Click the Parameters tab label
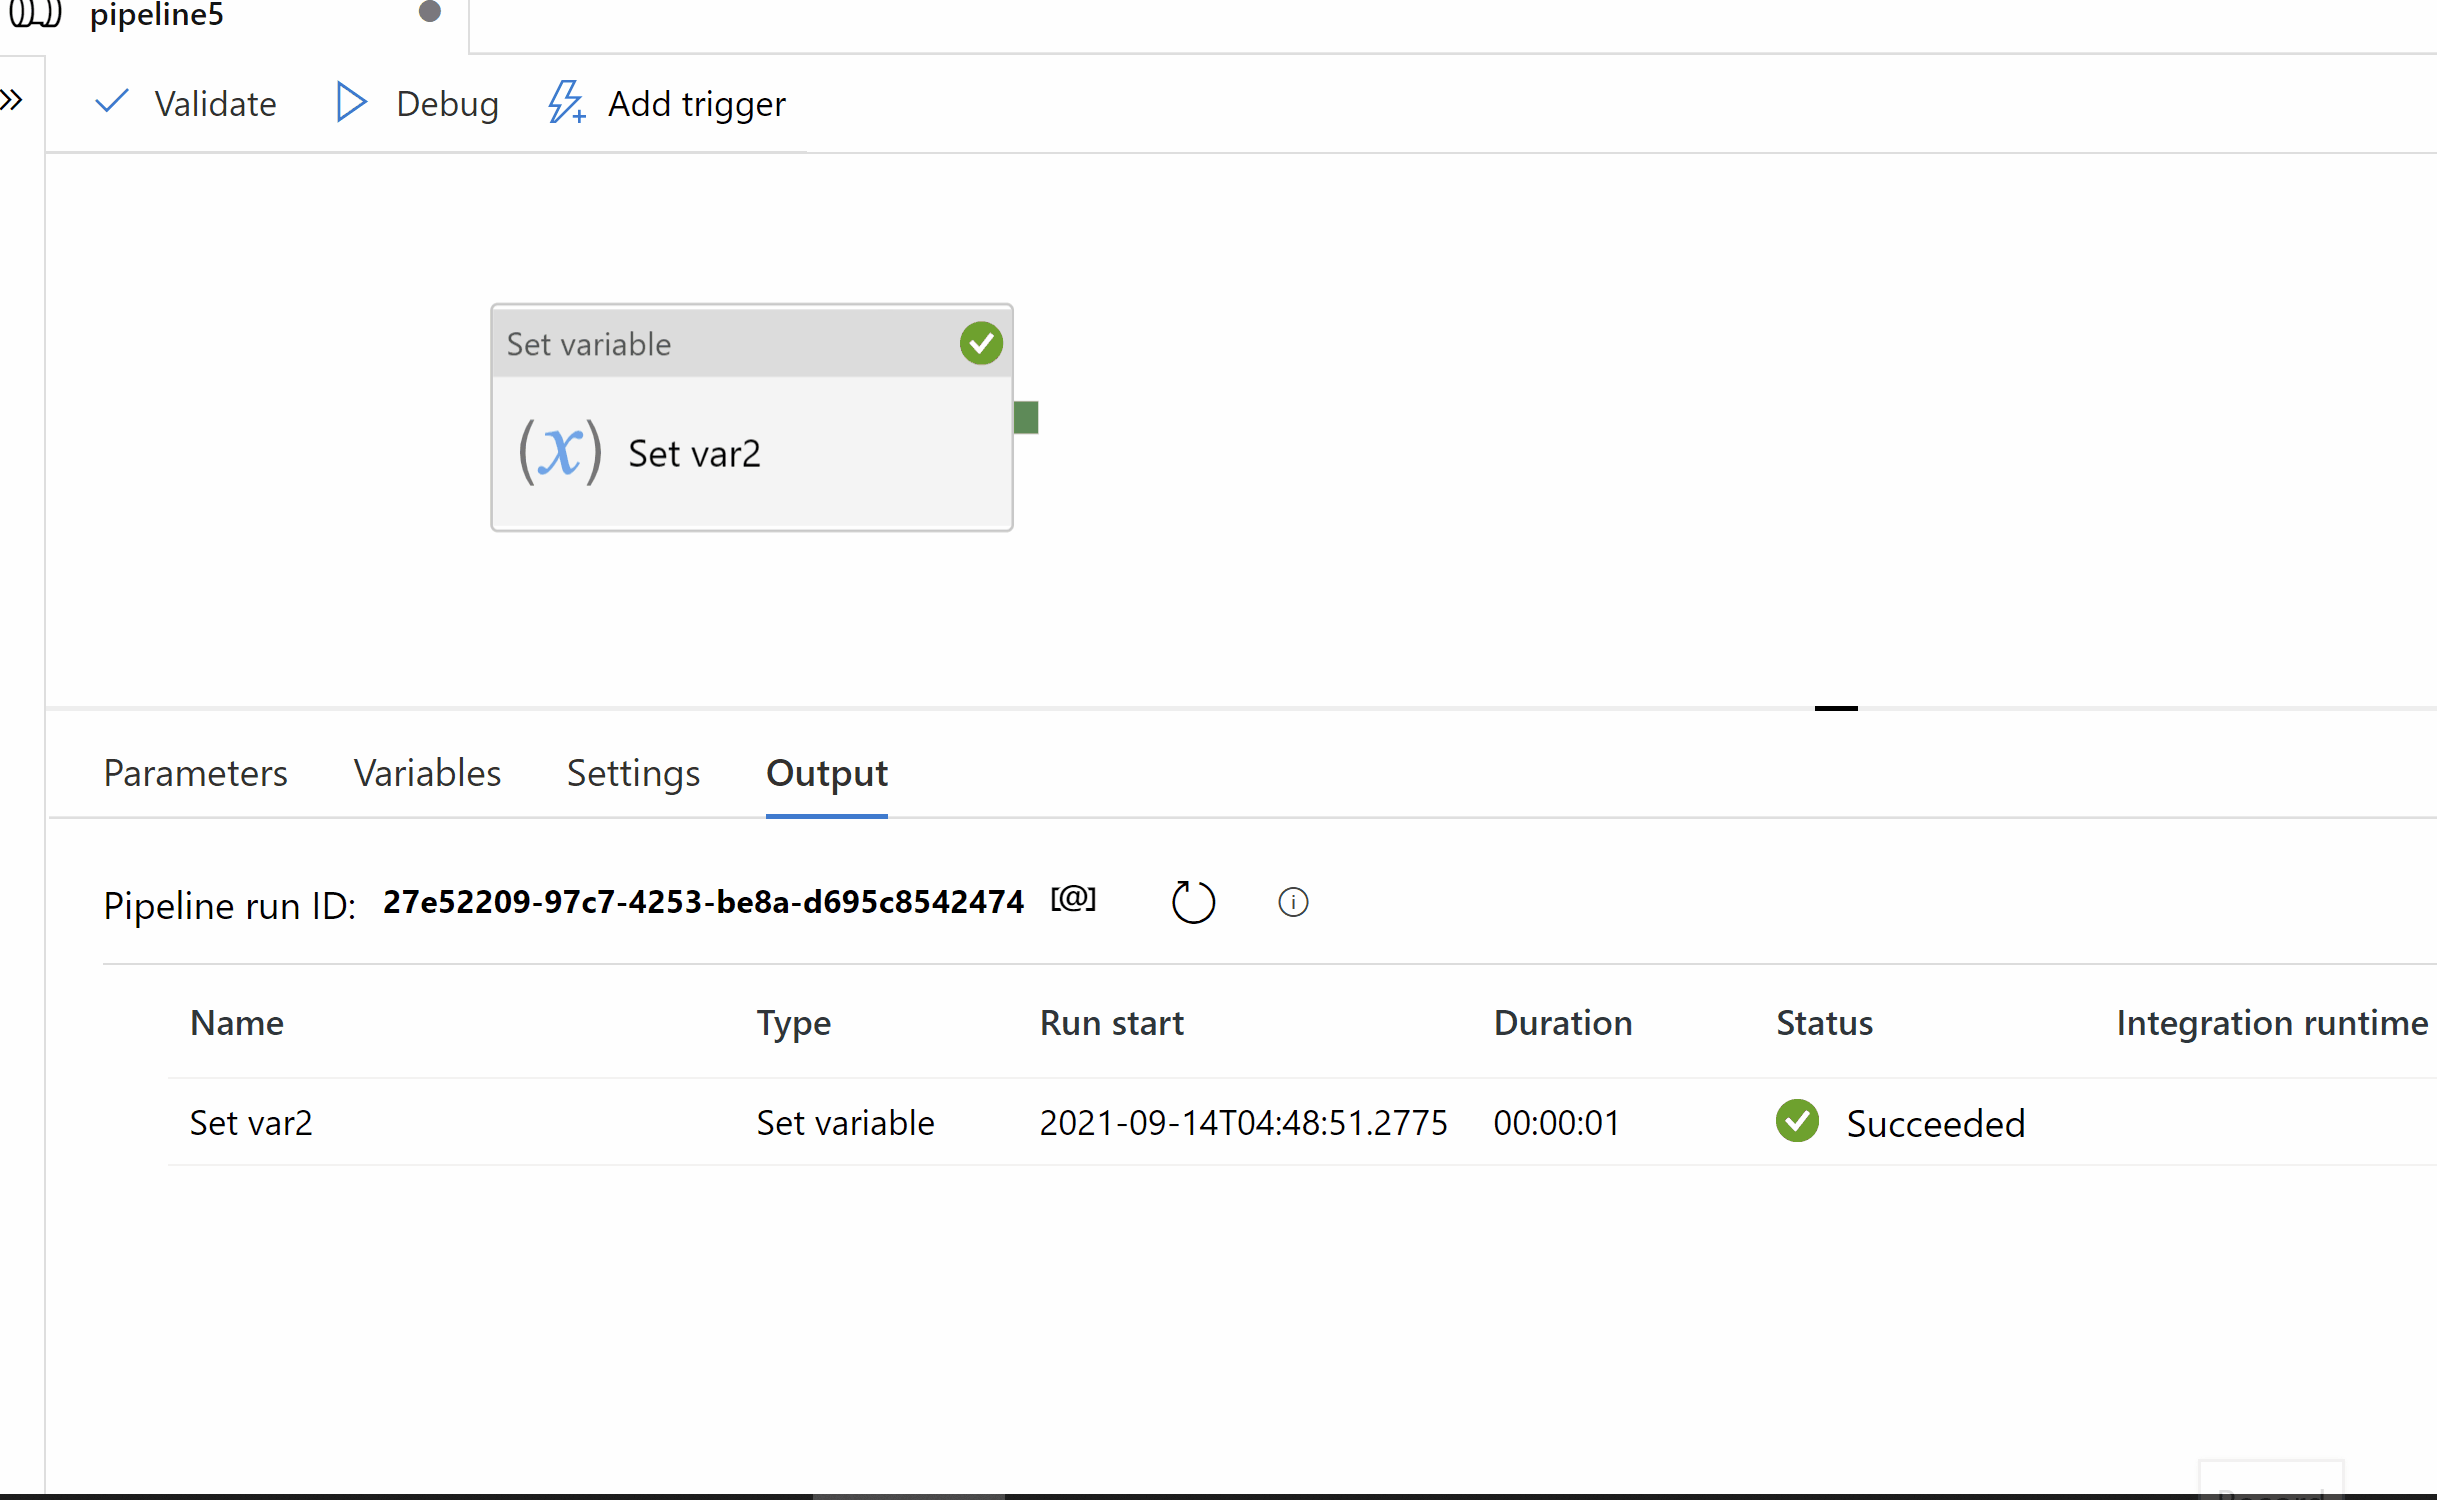This screenshot has width=2437, height=1500. [193, 771]
